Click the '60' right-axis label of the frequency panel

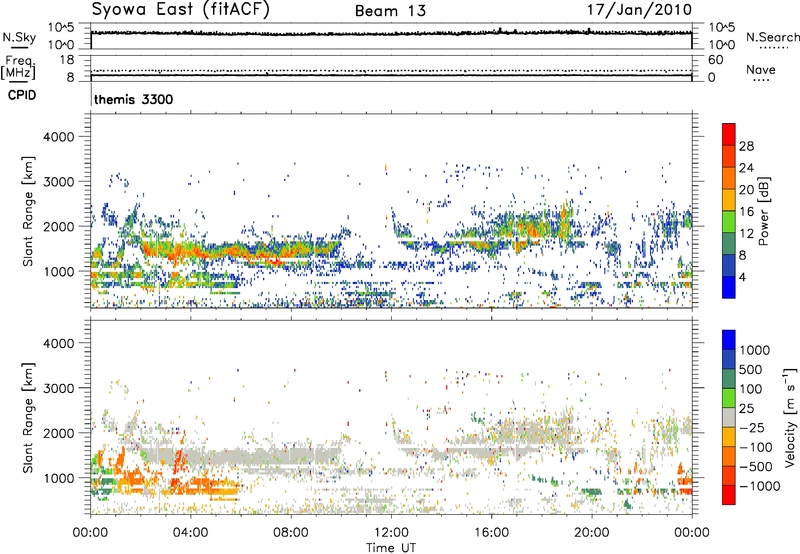(716, 60)
